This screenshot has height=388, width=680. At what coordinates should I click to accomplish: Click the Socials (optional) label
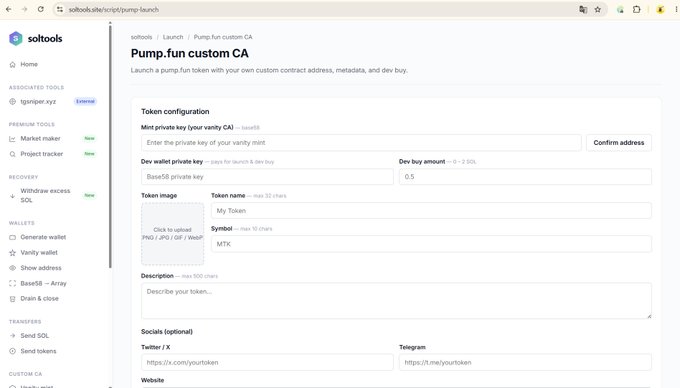167,332
